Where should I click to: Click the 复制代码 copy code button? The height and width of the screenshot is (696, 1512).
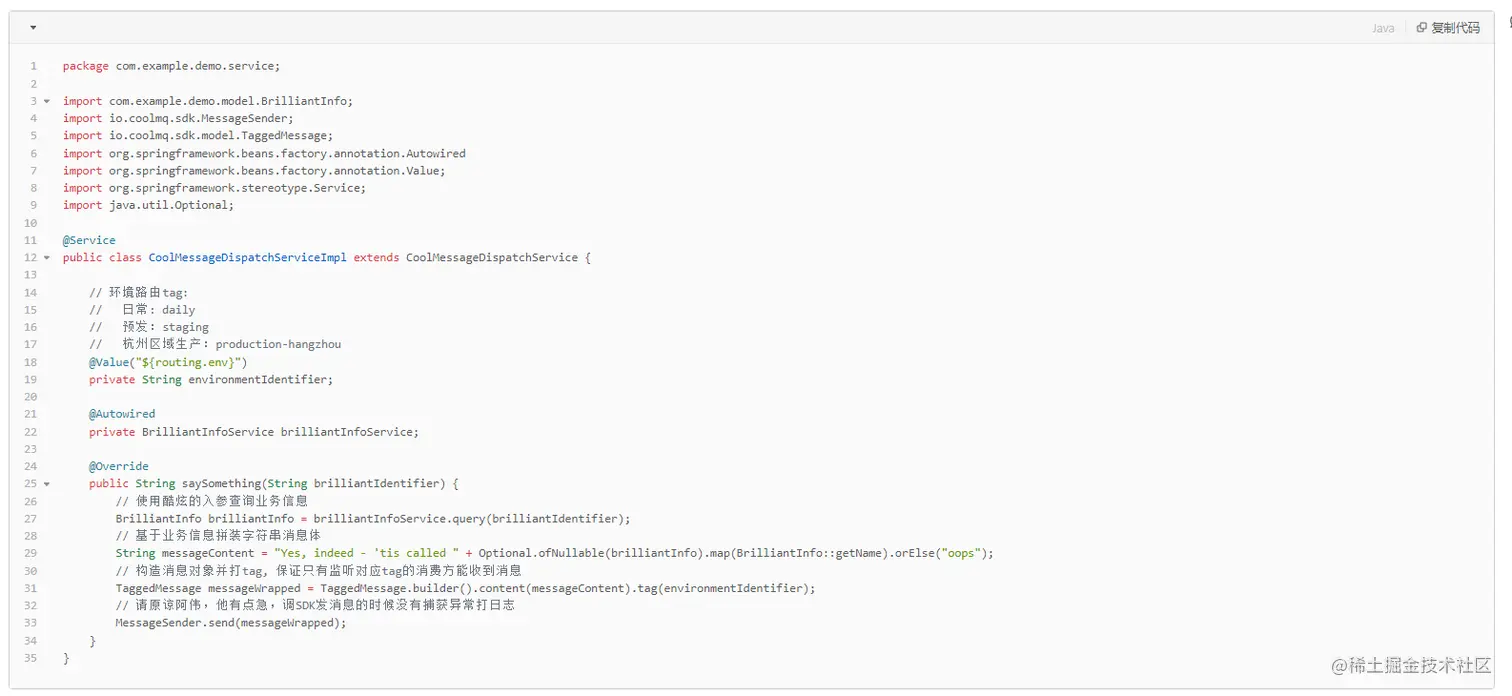1448,28
